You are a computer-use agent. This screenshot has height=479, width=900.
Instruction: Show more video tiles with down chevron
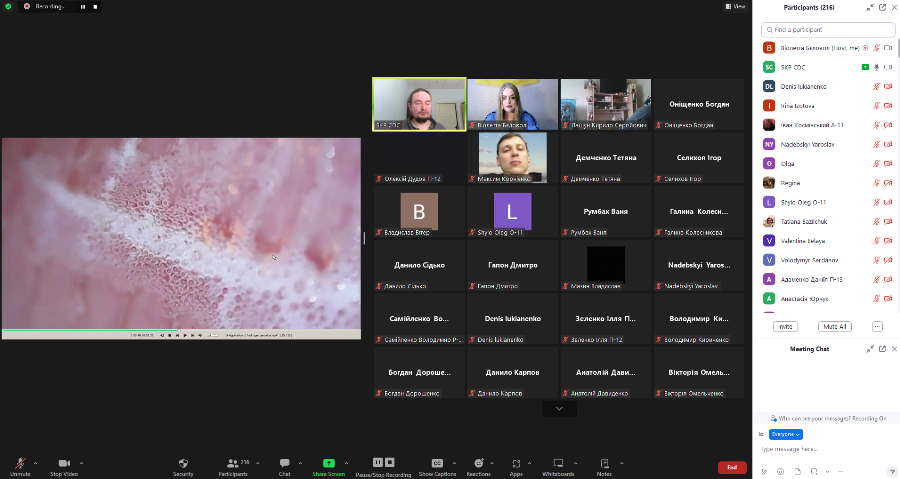tap(559, 408)
